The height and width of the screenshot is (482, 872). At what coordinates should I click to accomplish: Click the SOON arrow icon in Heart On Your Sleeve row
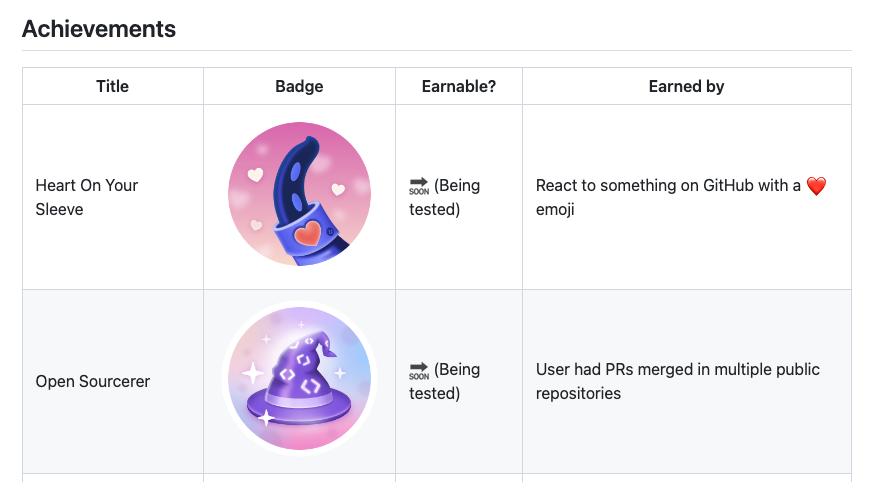pos(419,186)
